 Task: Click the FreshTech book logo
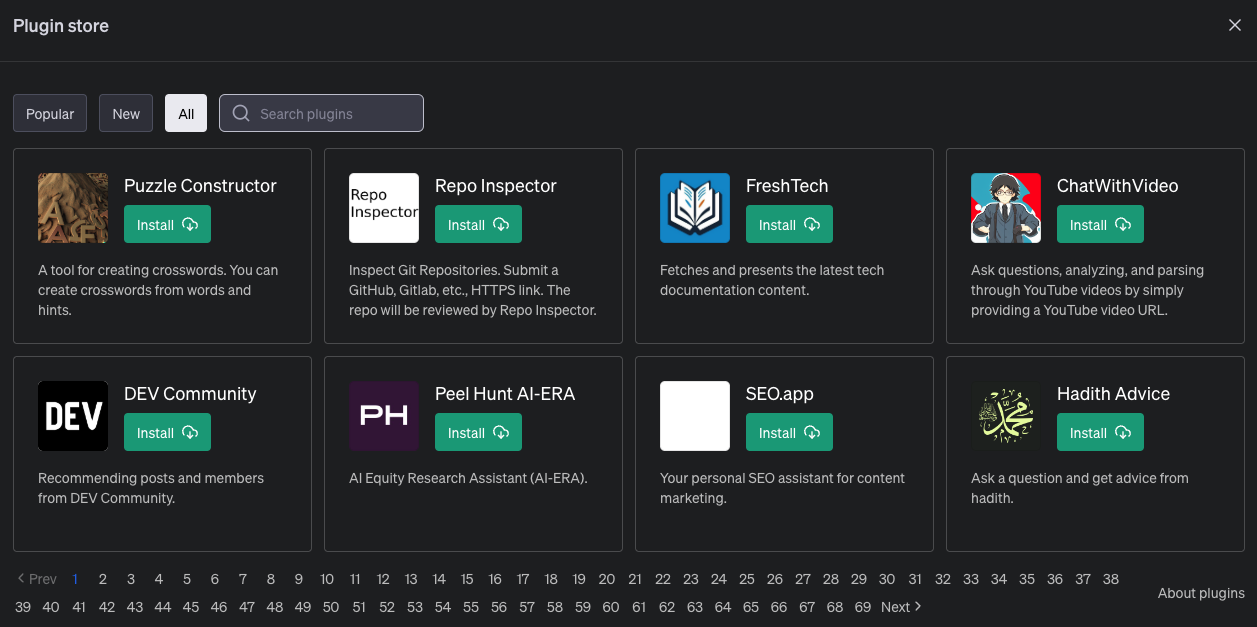pyautogui.click(x=695, y=208)
